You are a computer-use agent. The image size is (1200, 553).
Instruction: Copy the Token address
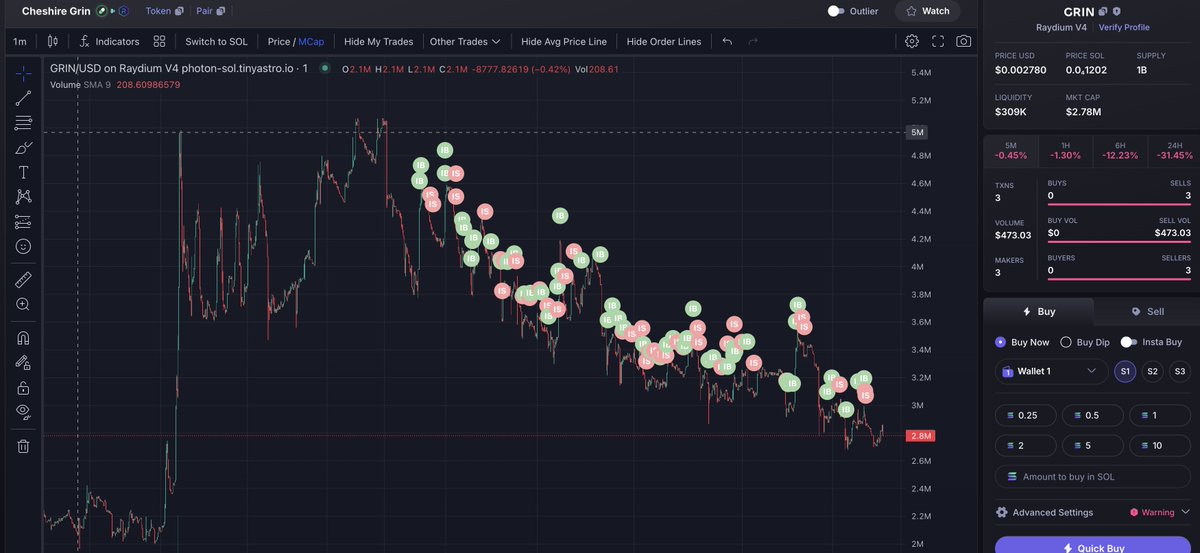click(x=179, y=12)
